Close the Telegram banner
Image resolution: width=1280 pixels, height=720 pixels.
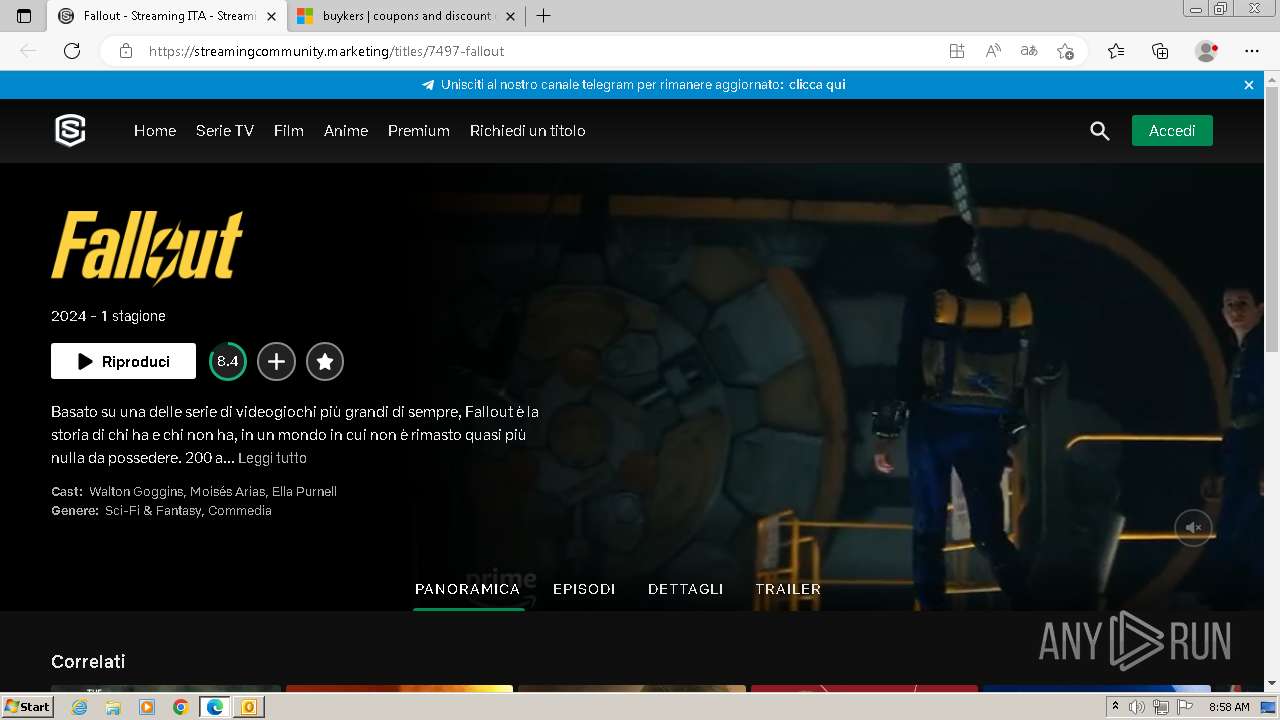pos(1249,85)
